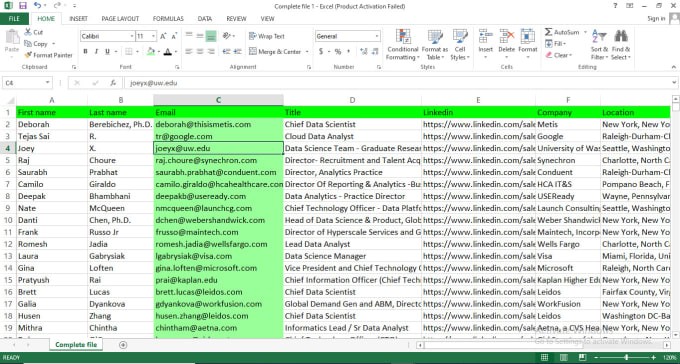
Task: Expand the formula bar
Action: [674, 82]
